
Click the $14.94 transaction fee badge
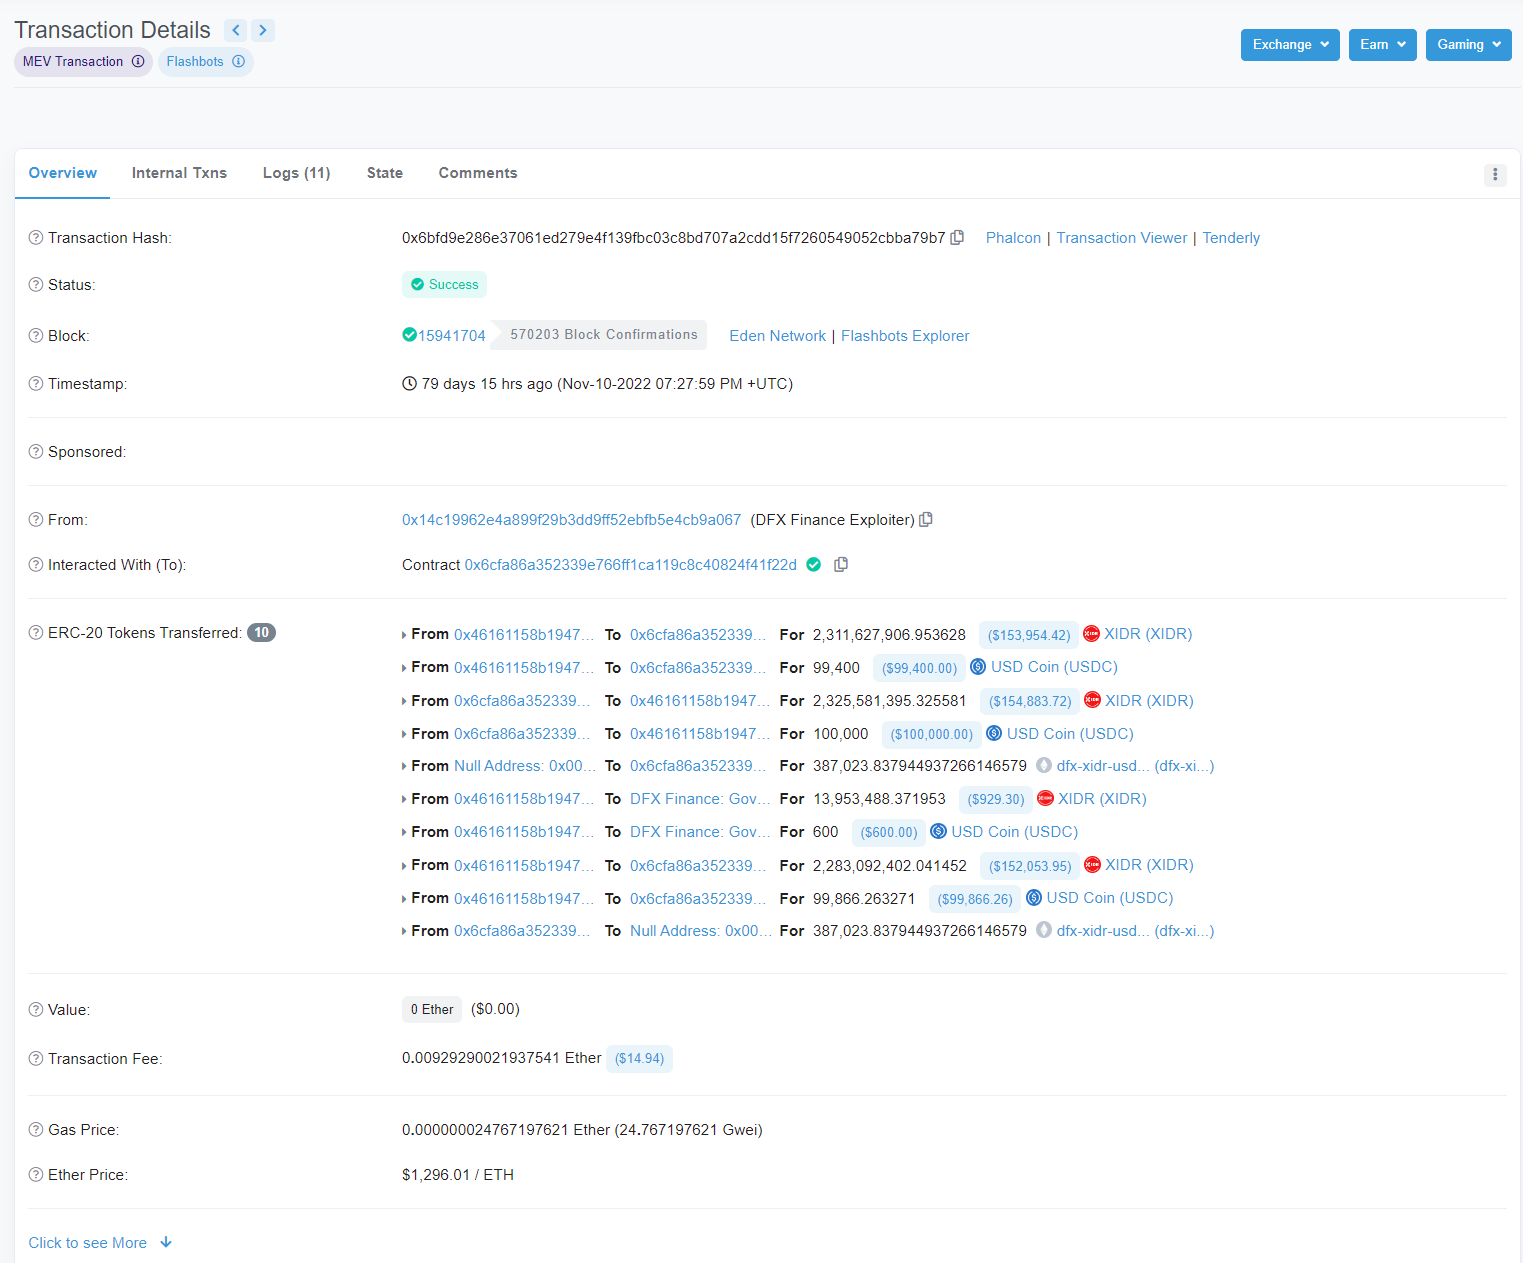(x=639, y=1059)
